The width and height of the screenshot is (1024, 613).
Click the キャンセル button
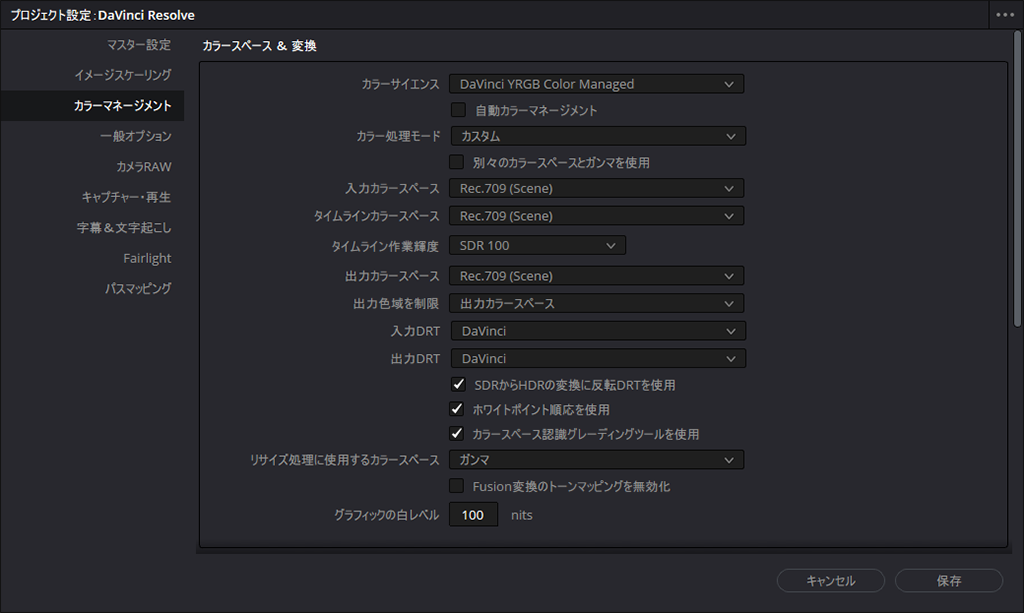click(x=831, y=580)
